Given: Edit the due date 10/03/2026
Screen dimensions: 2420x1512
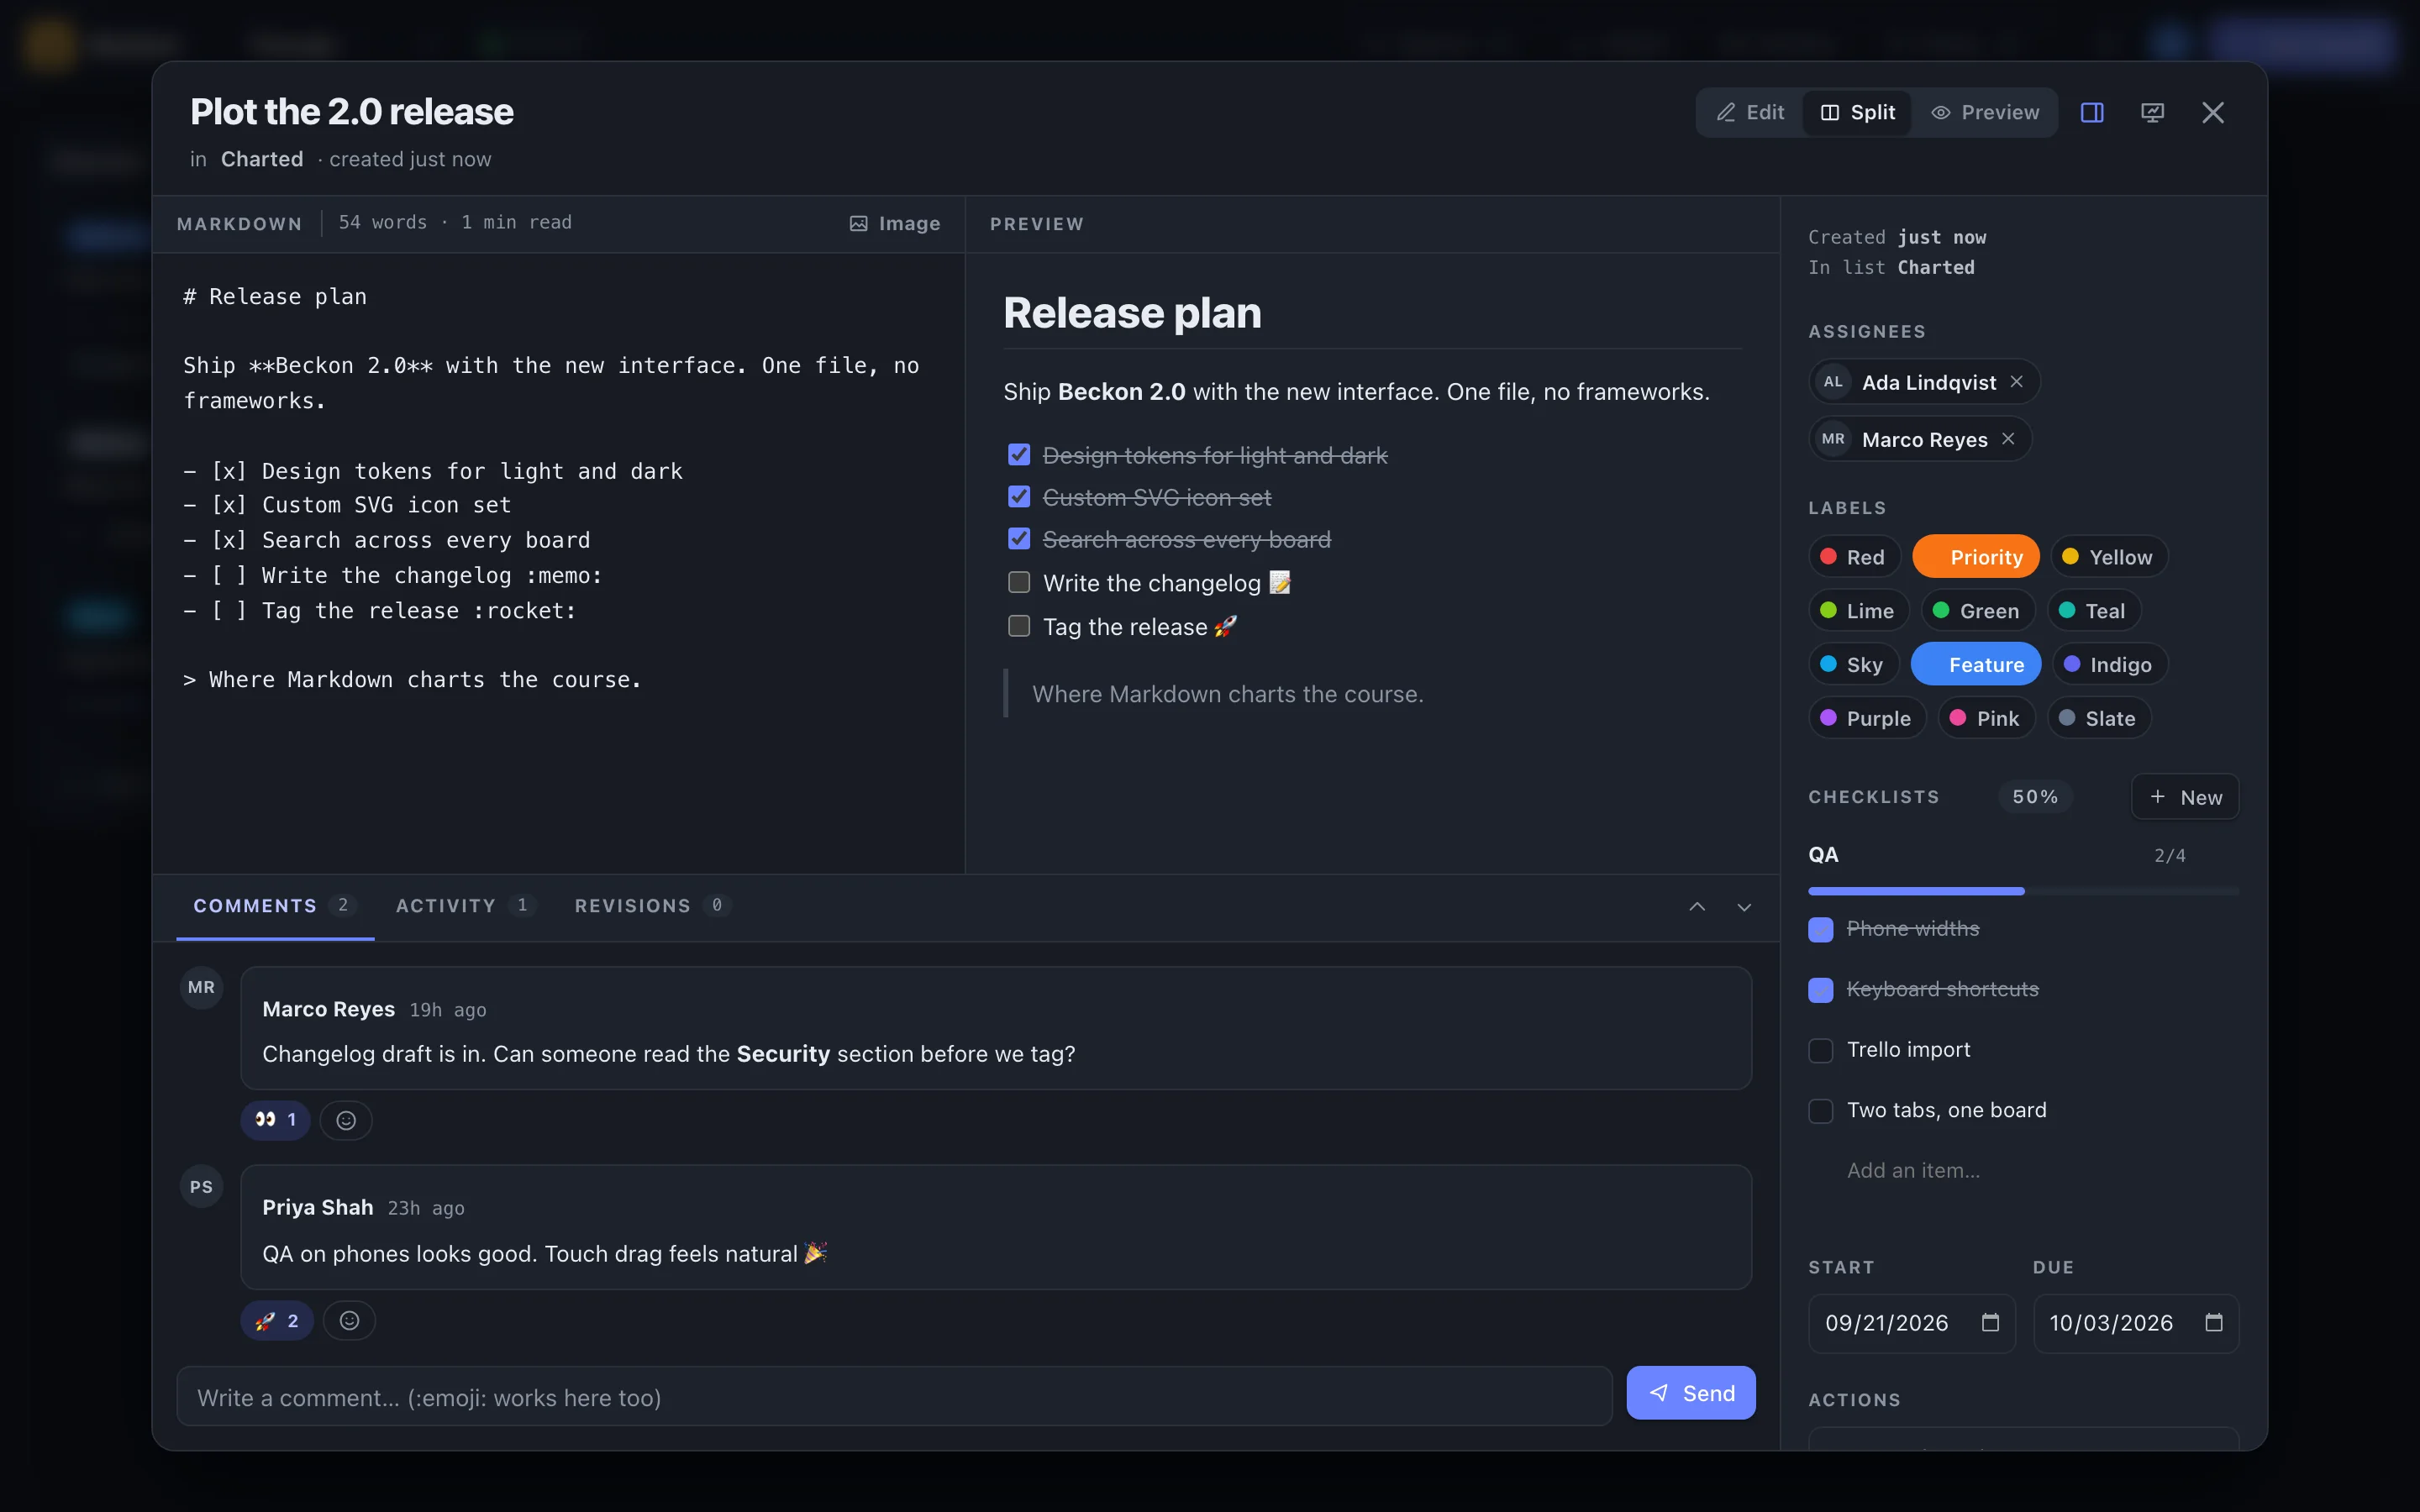Looking at the screenshot, I should 2135,1323.
